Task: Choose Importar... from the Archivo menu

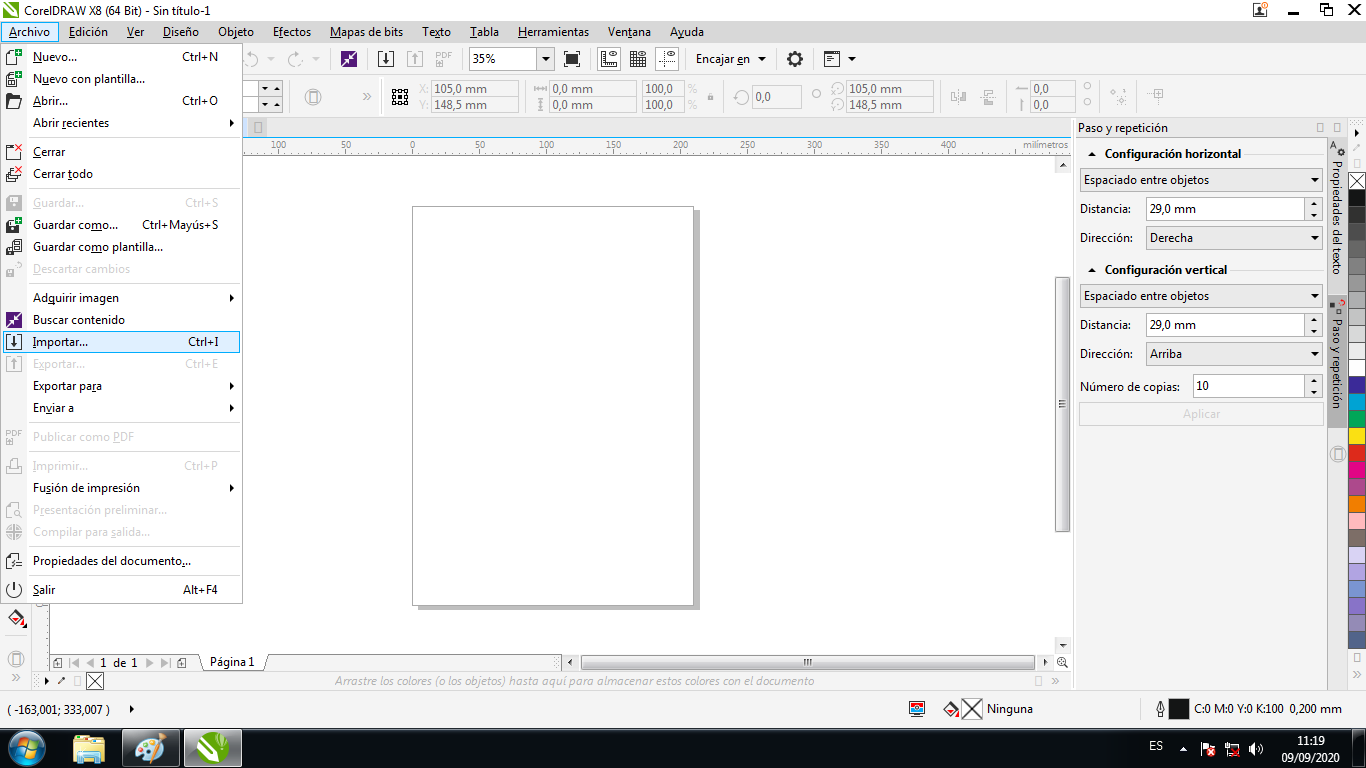Action: point(60,342)
